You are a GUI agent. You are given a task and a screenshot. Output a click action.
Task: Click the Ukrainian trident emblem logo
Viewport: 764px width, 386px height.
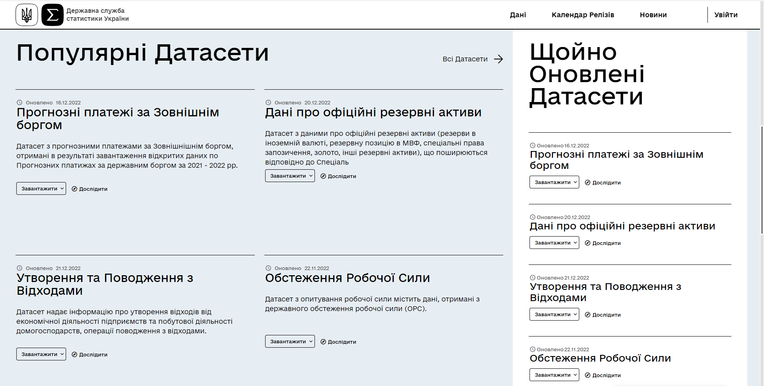26,15
